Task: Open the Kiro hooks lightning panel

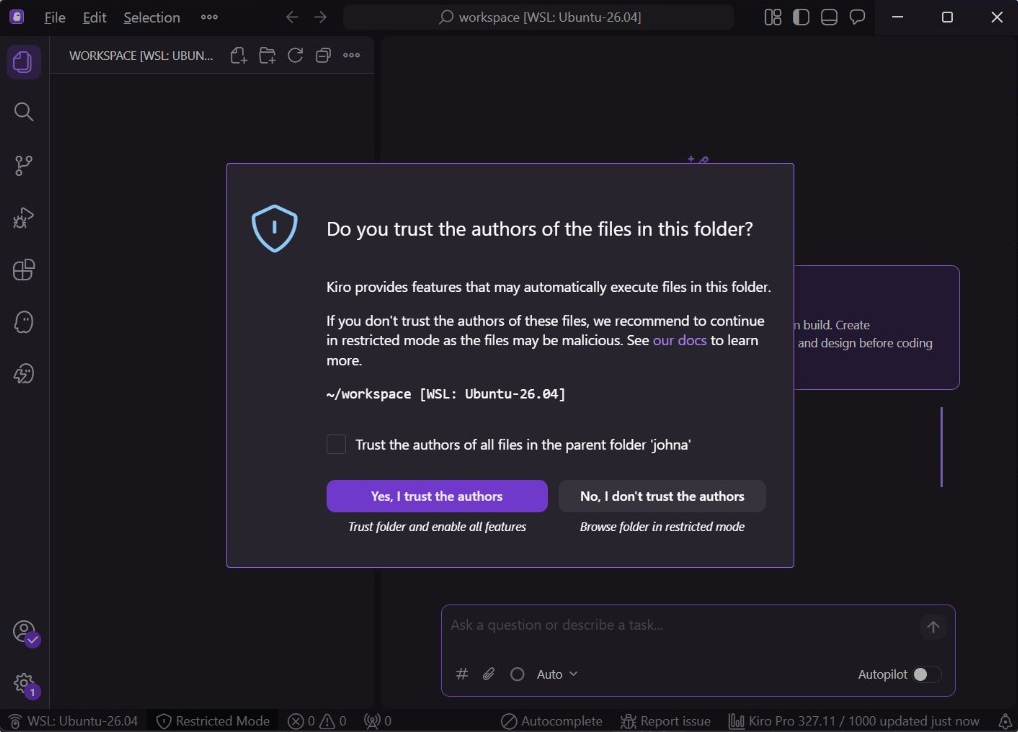Action: click(23, 374)
